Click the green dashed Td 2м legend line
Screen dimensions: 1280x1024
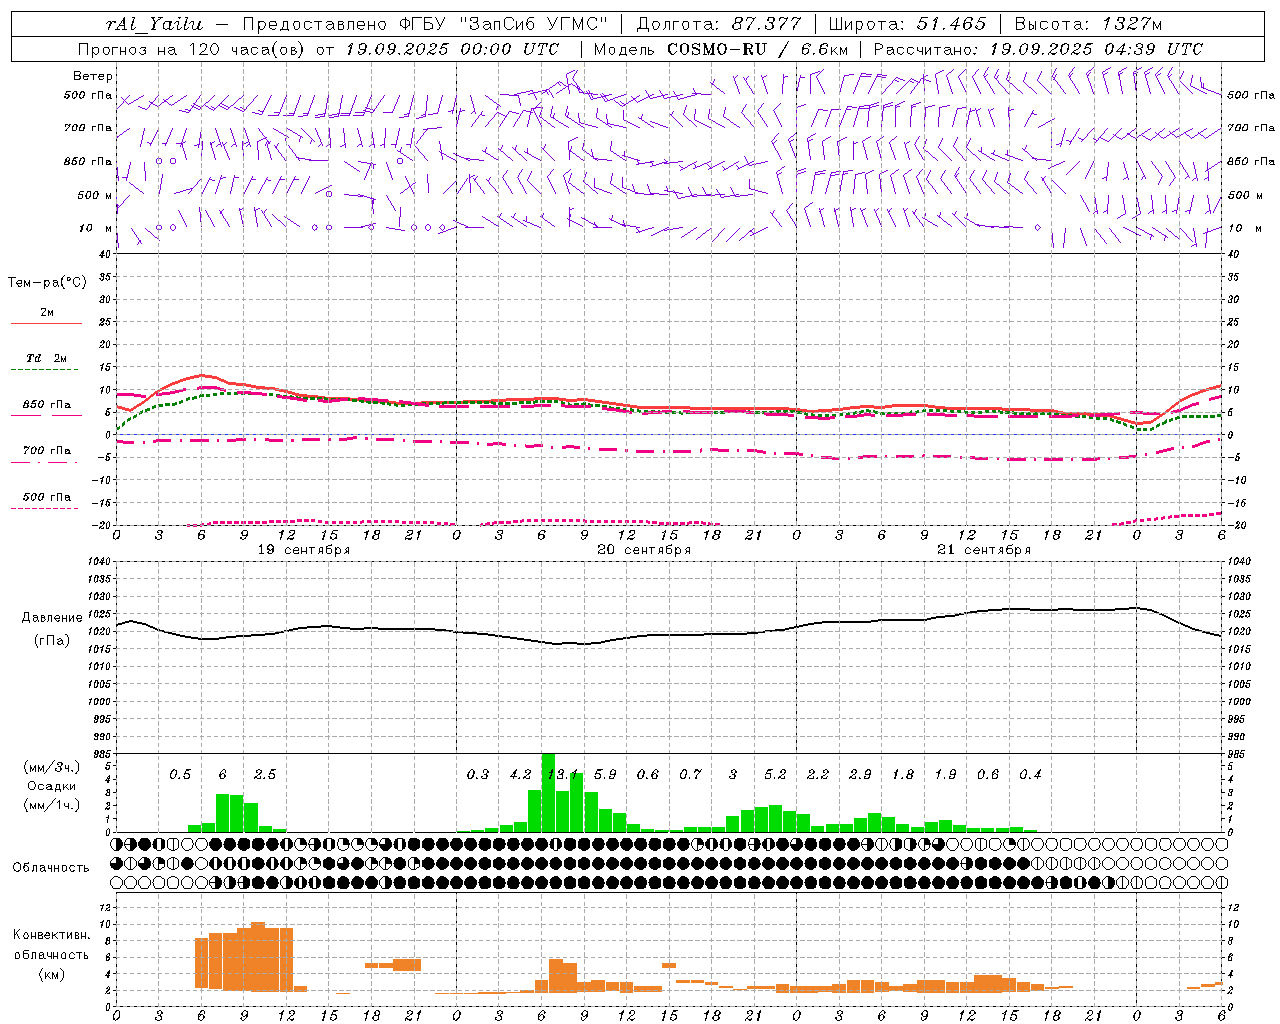pyautogui.click(x=44, y=370)
